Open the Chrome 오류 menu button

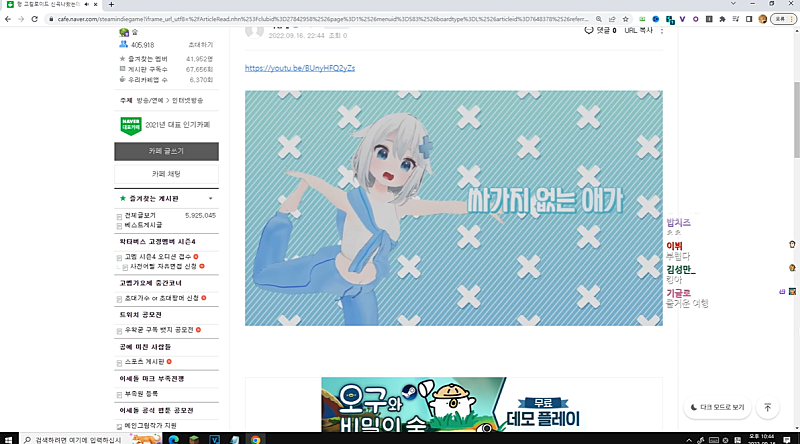(783, 19)
